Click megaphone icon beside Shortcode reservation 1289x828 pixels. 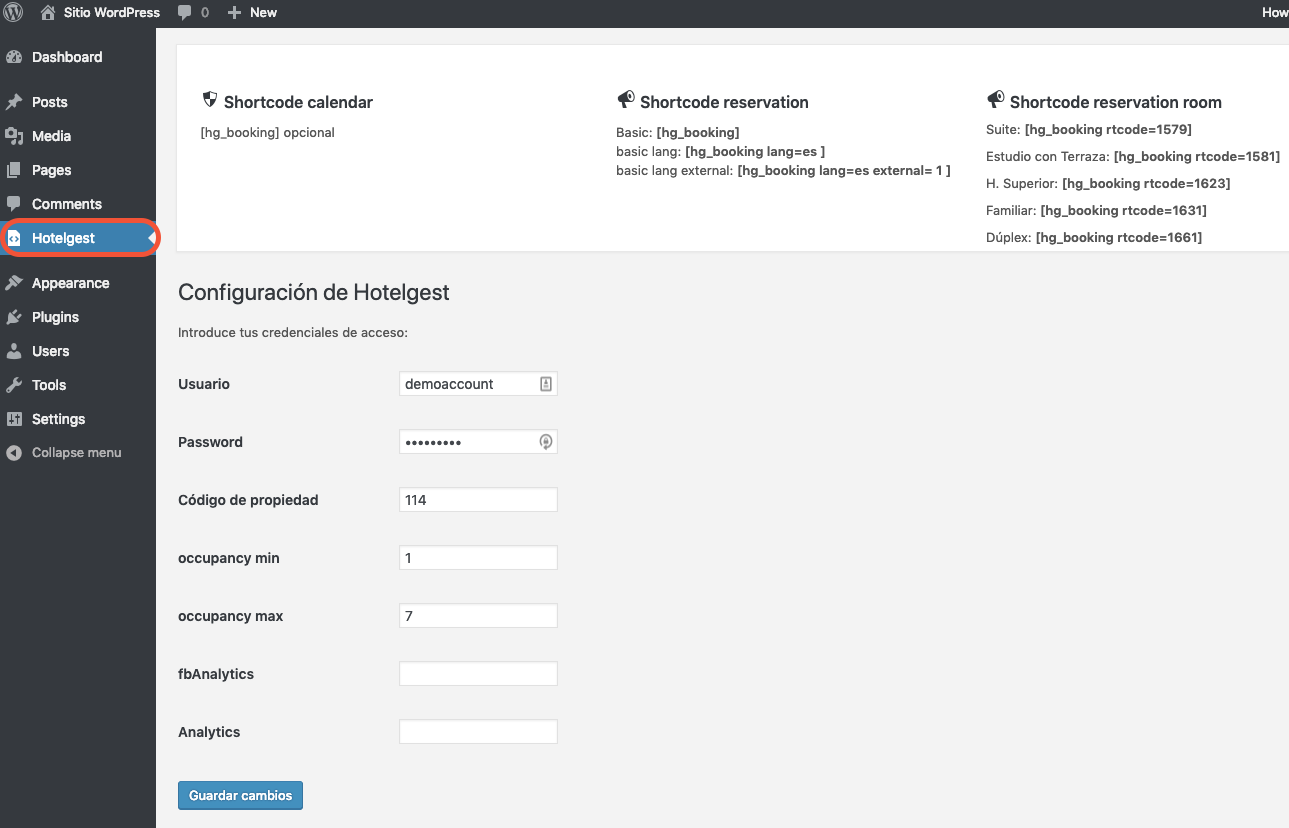pyautogui.click(x=626, y=100)
